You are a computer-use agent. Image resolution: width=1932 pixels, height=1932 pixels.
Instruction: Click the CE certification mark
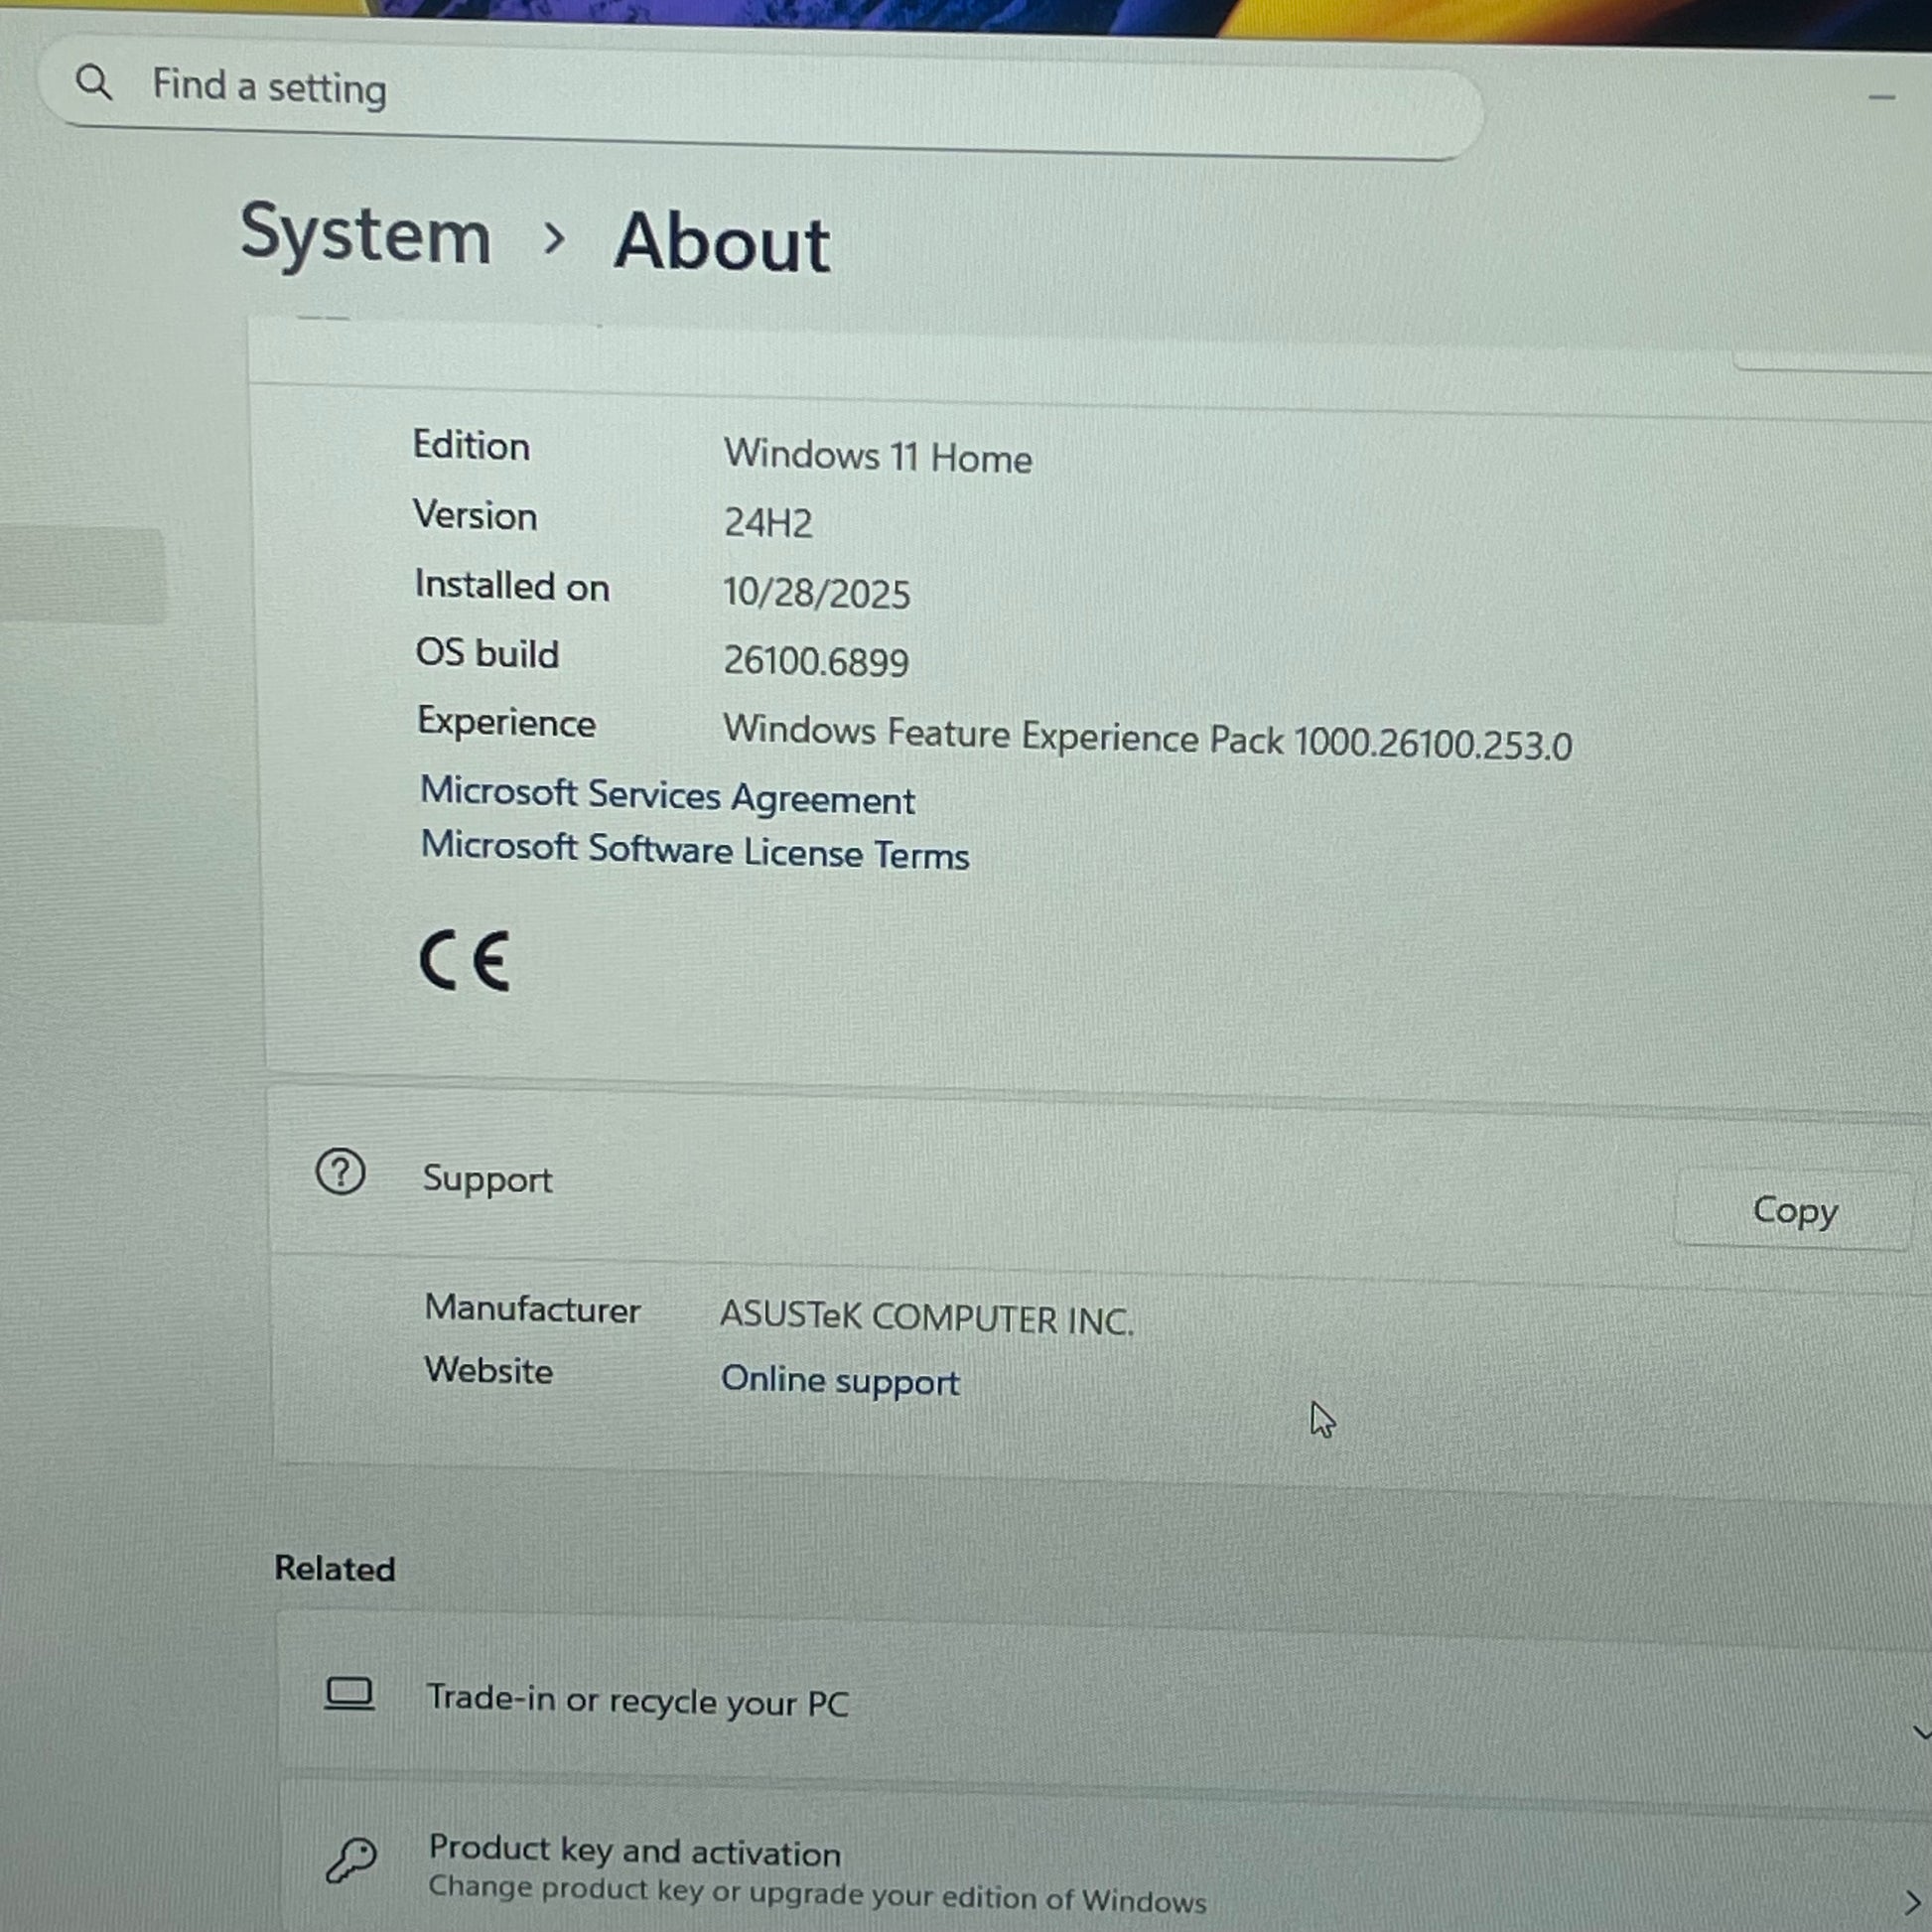click(x=465, y=961)
